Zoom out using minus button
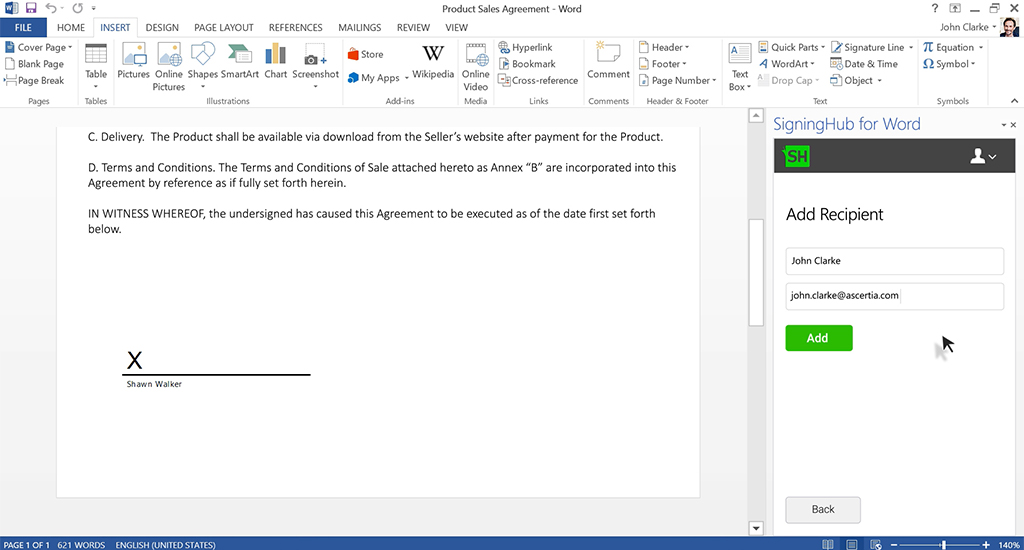This screenshot has height=550, width=1024. click(x=894, y=544)
